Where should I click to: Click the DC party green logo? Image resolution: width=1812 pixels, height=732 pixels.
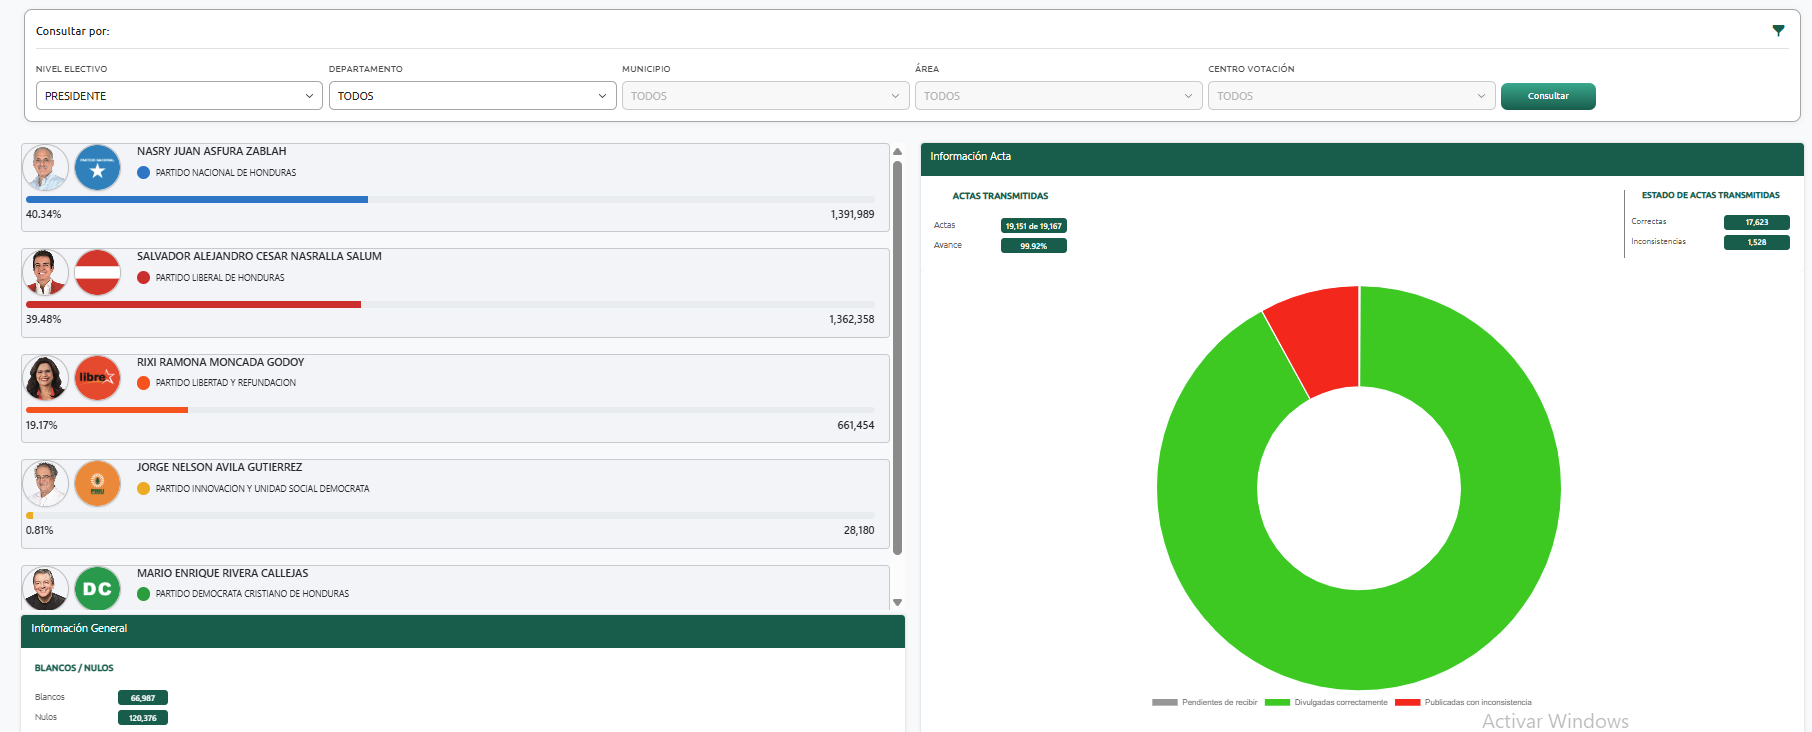tap(97, 589)
